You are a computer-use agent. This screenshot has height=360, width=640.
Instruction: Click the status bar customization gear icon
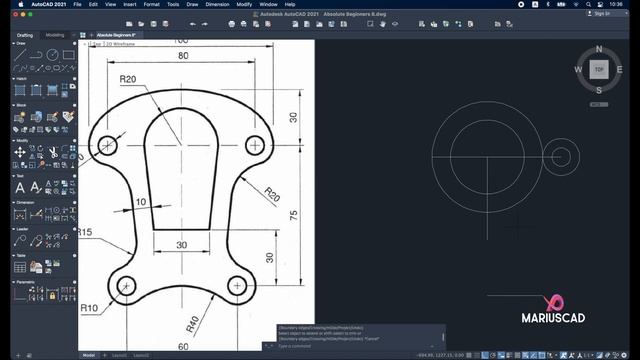(624, 356)
